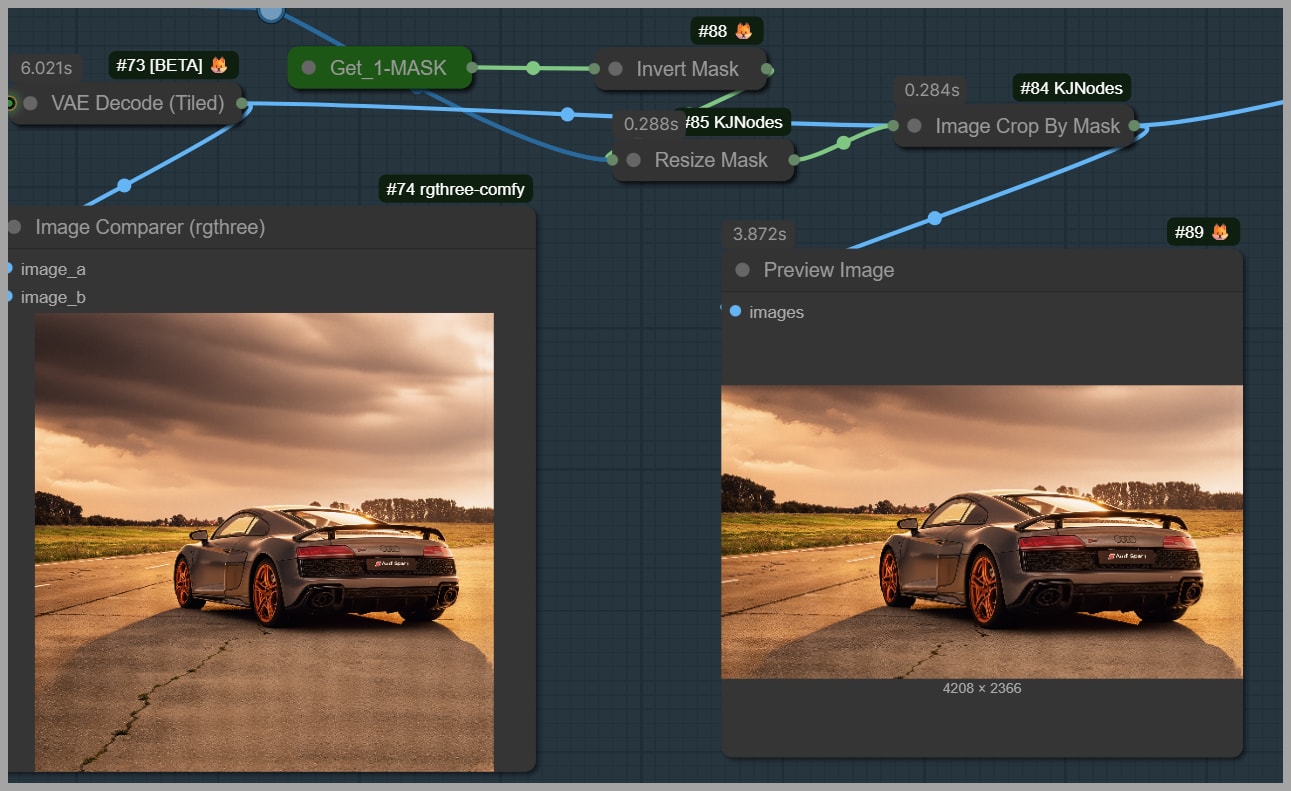Click the Image Comparer car image
Screen dimensions: 1291x791
(x=264, y=541)
